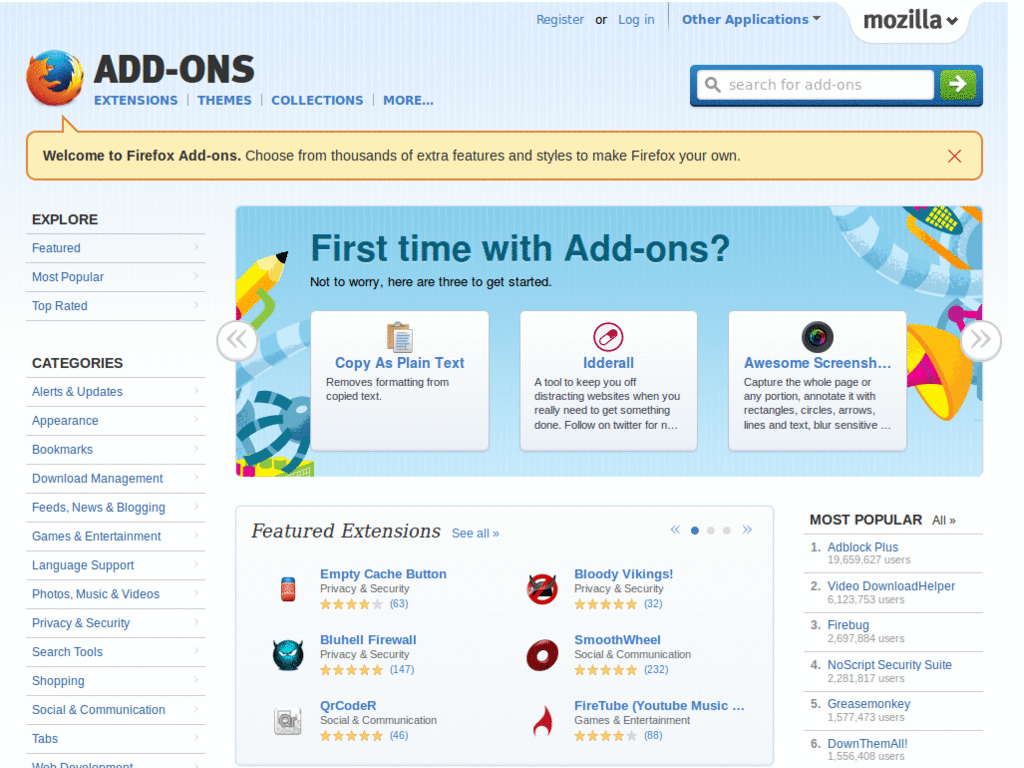Click the (147) reviews count link
Viewport: 1024px width, 768px height.
(402, 669)
